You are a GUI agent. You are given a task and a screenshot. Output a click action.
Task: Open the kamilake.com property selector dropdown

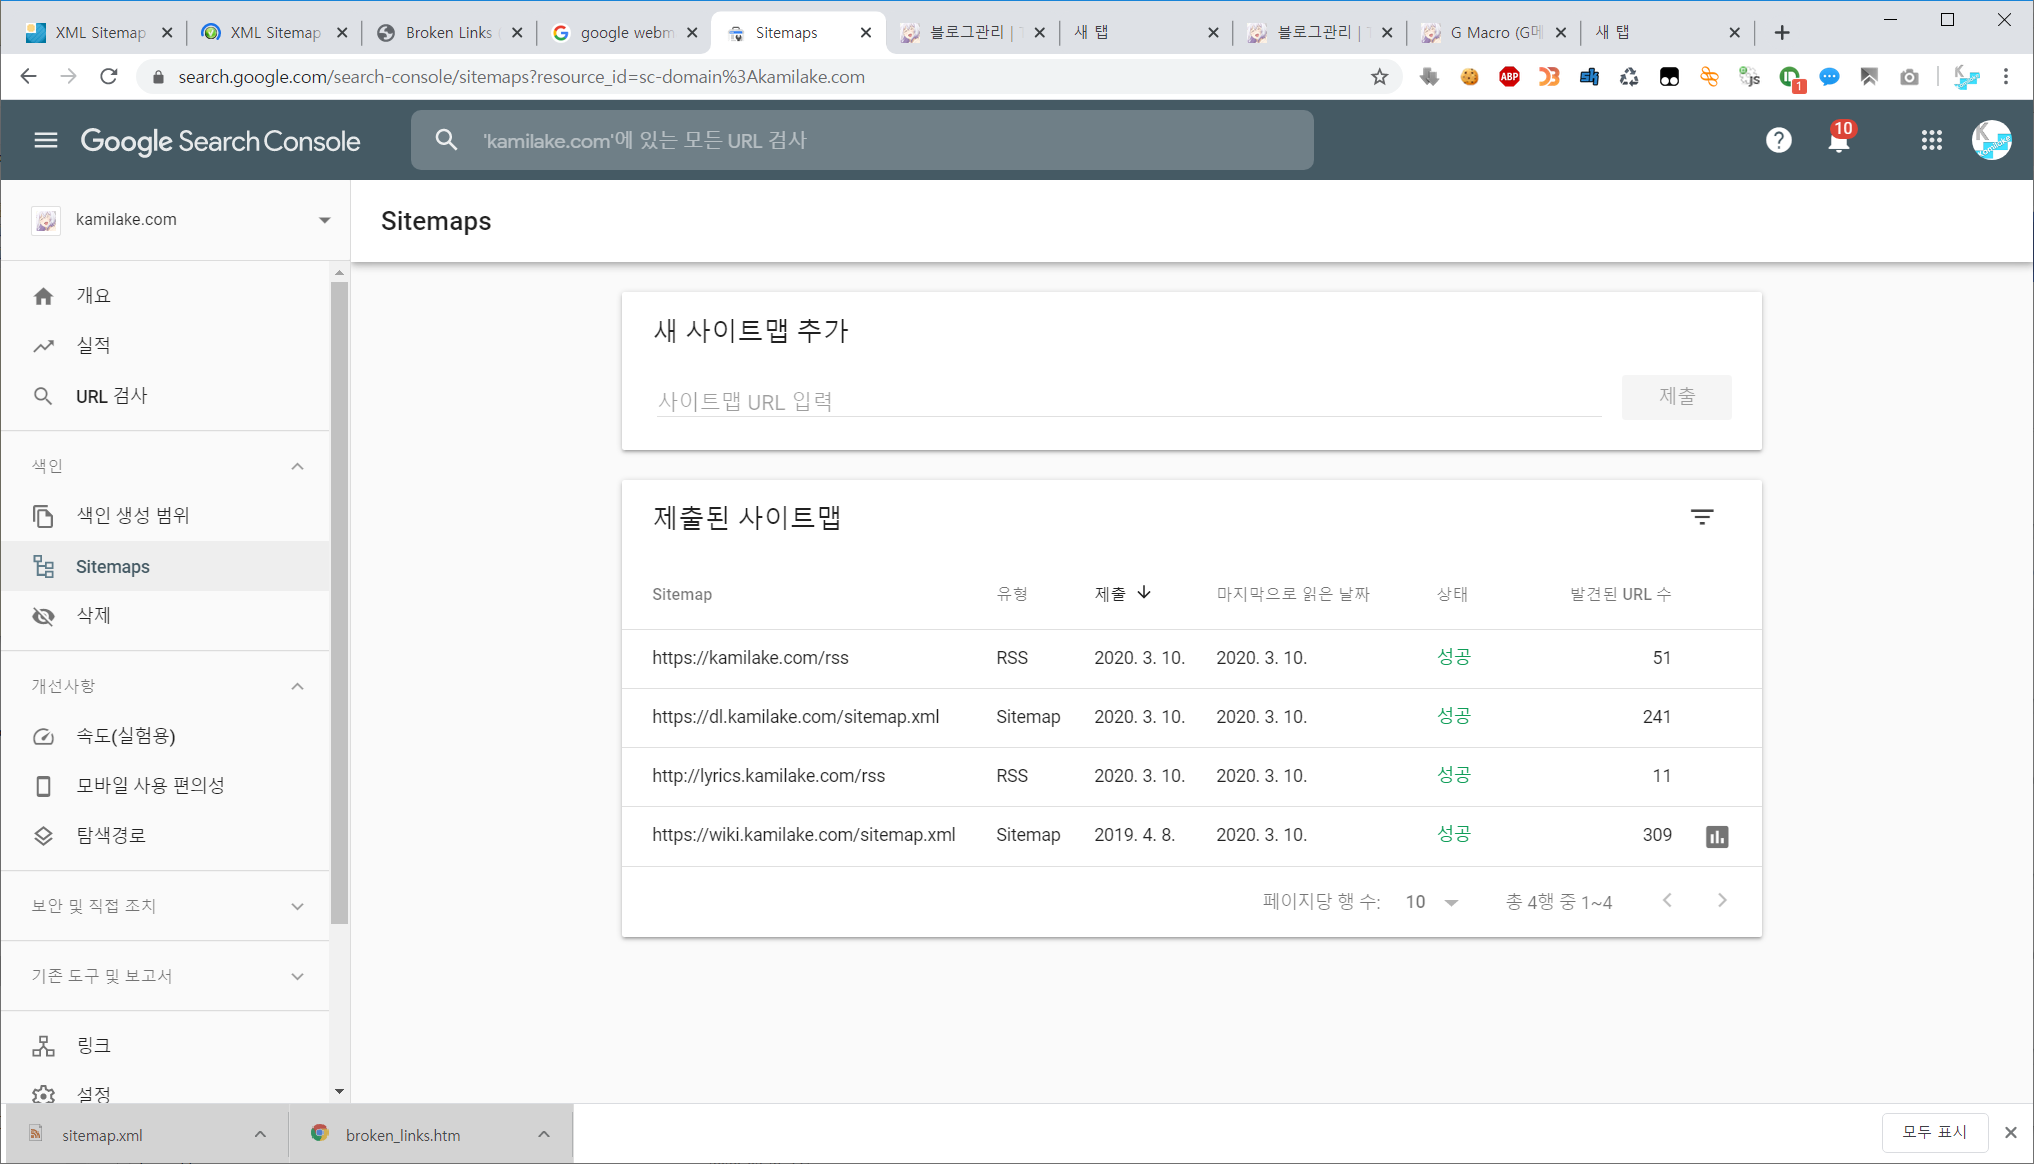click(x=324, y=220)
